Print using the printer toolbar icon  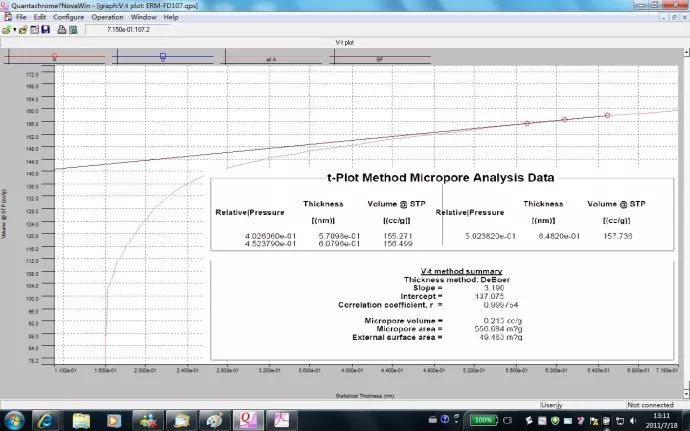62,30
